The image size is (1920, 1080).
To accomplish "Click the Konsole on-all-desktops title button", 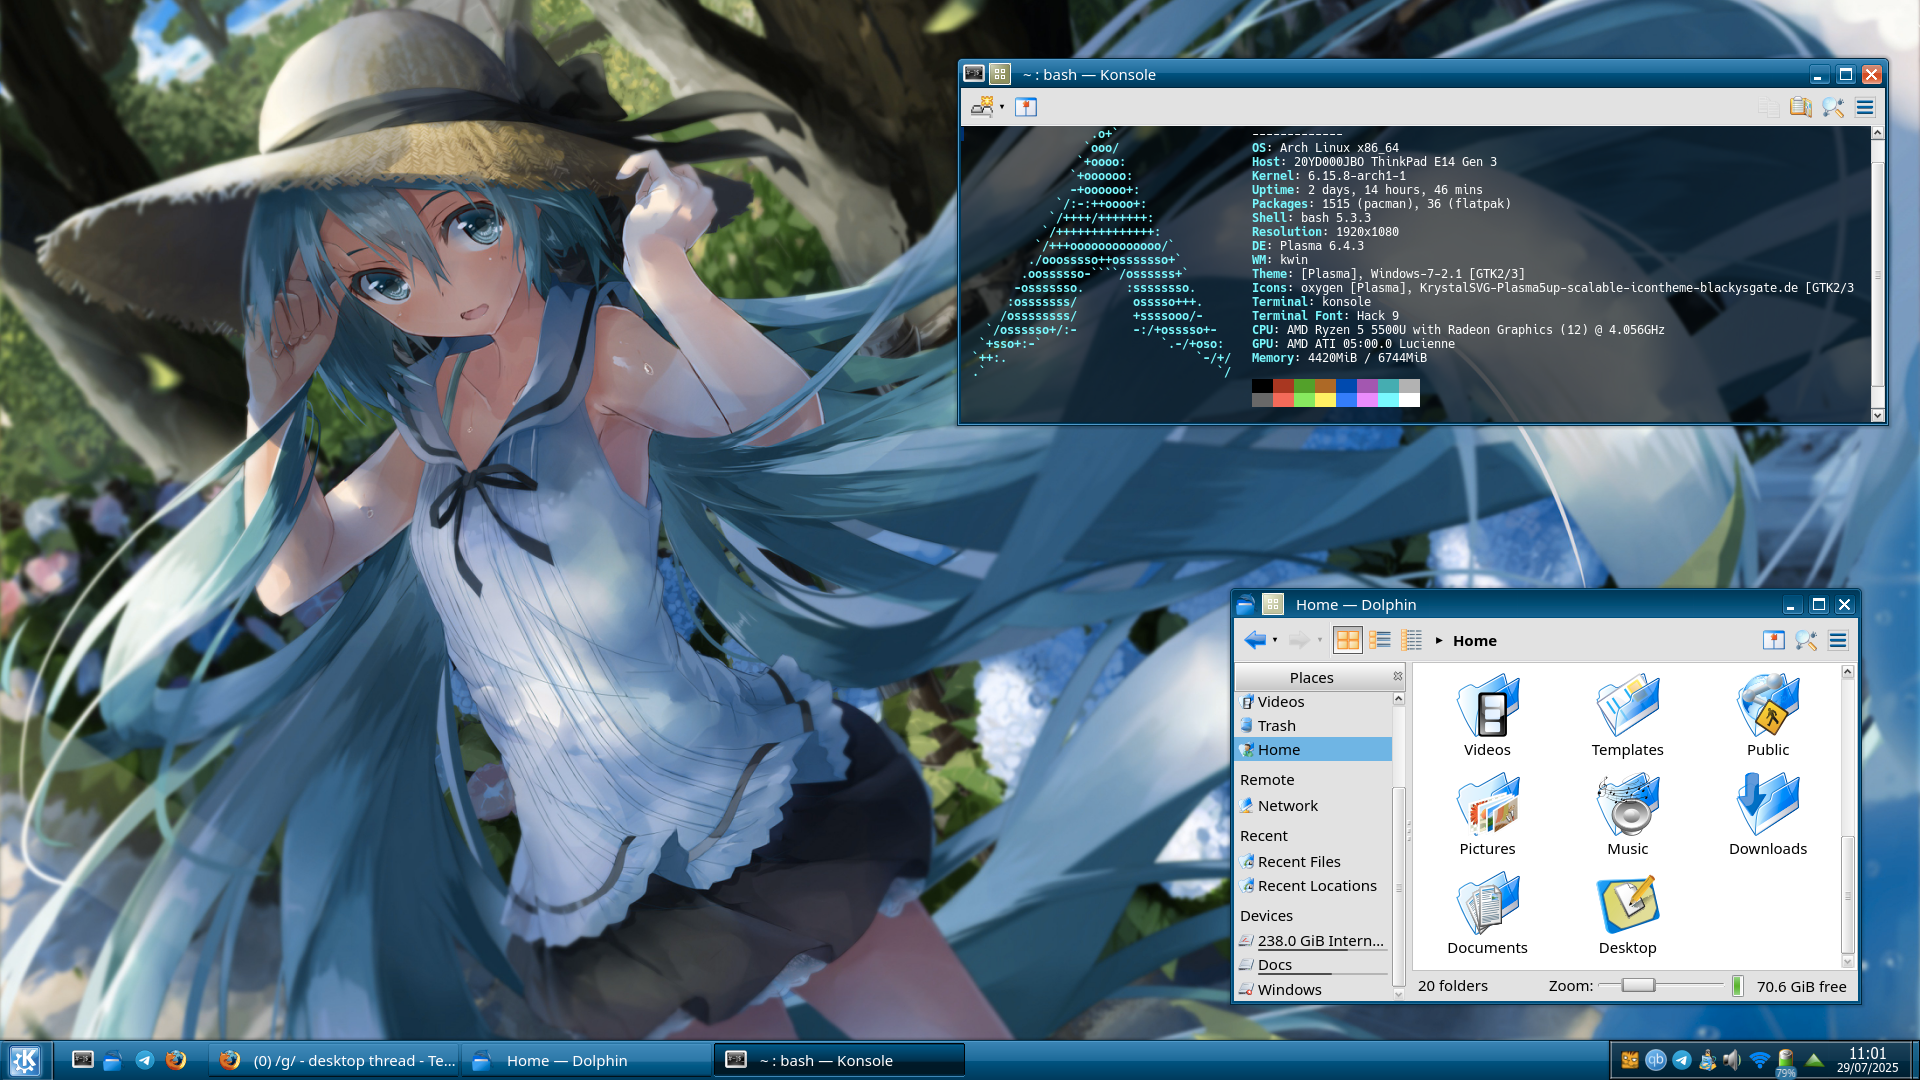I will [1000, 74].
